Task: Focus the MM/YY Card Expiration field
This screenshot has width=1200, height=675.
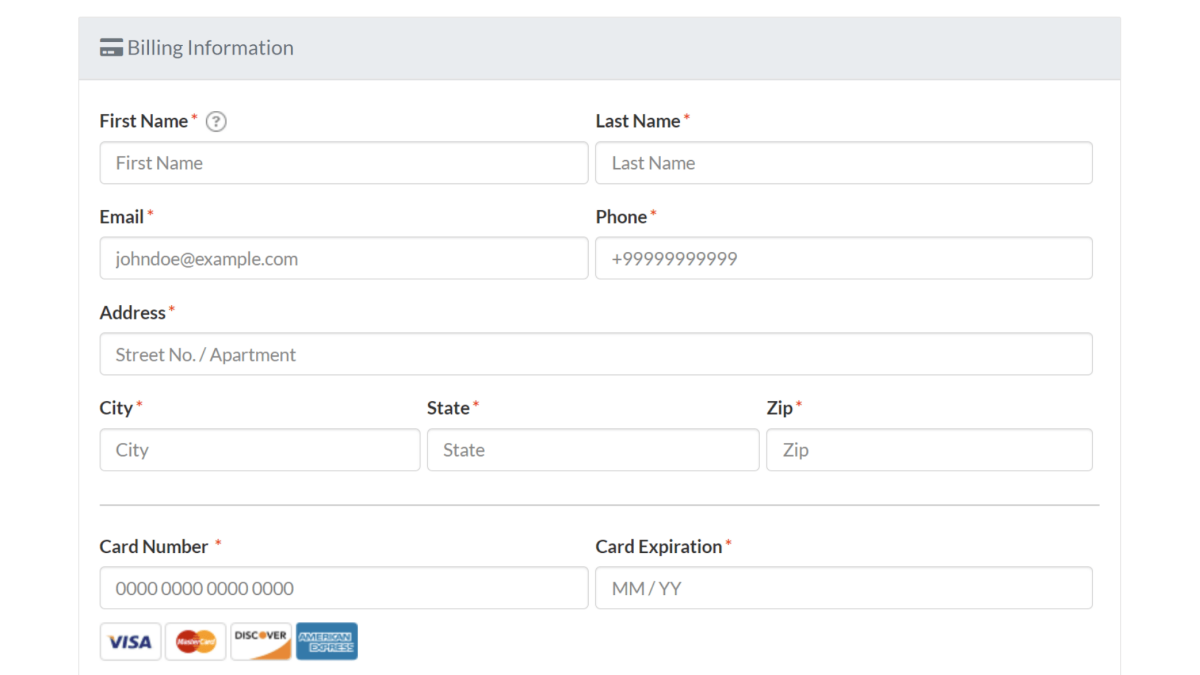Action: pyautogui.click(x=843, y=588)
